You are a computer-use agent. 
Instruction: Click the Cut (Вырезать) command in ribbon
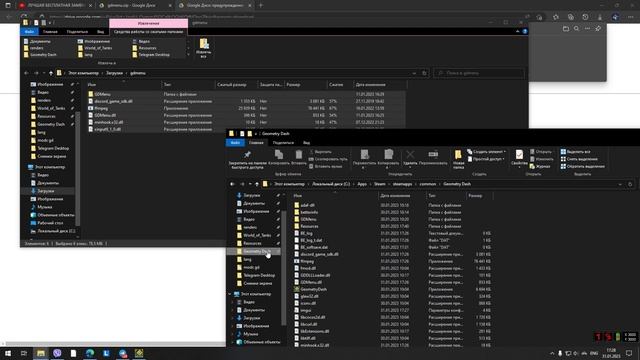tap(320, 152)
